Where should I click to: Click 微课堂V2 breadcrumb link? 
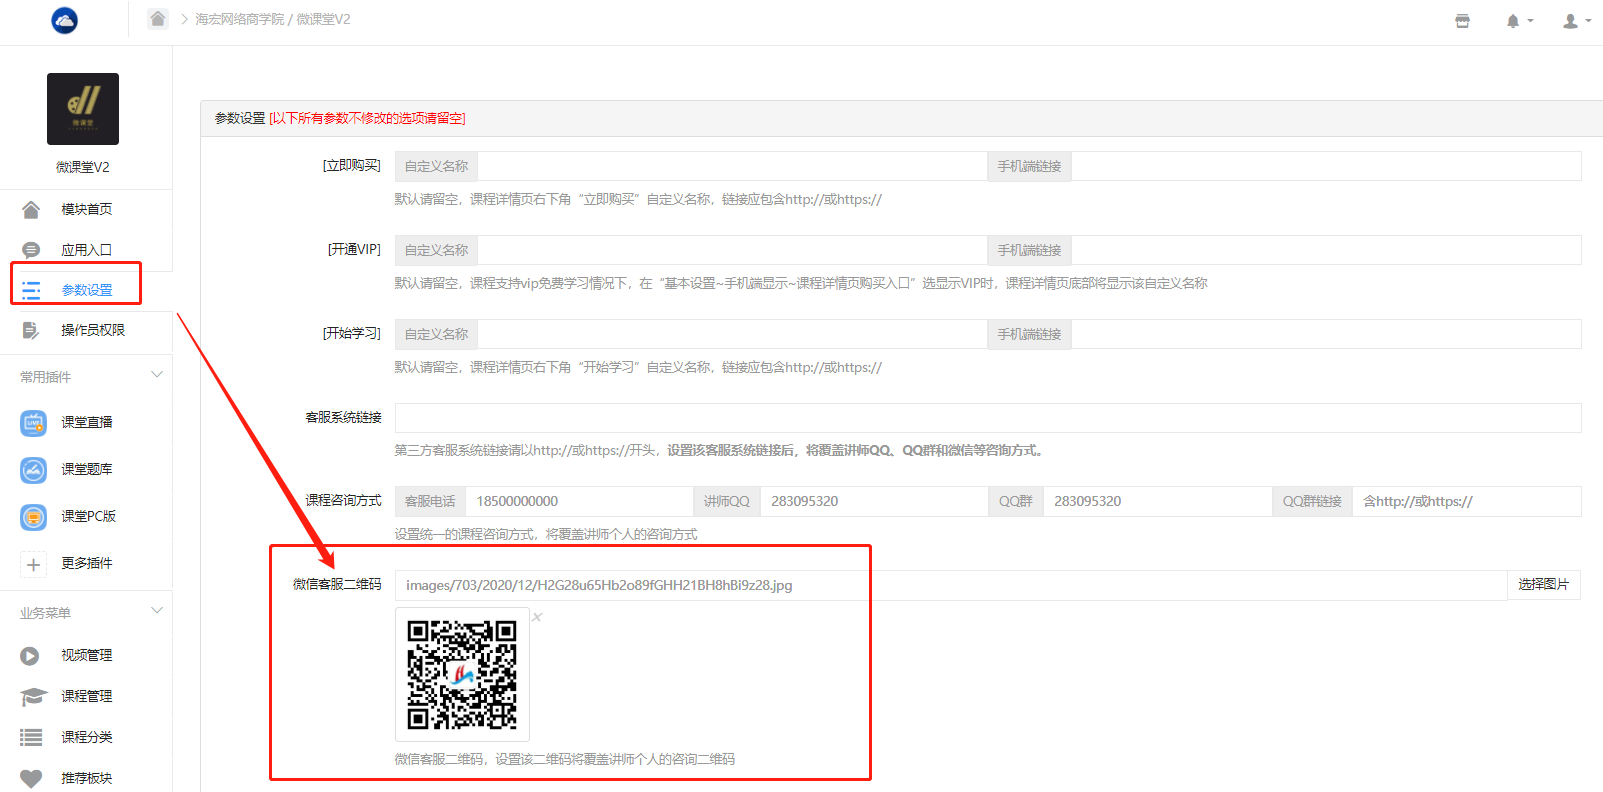click(323, 19)
